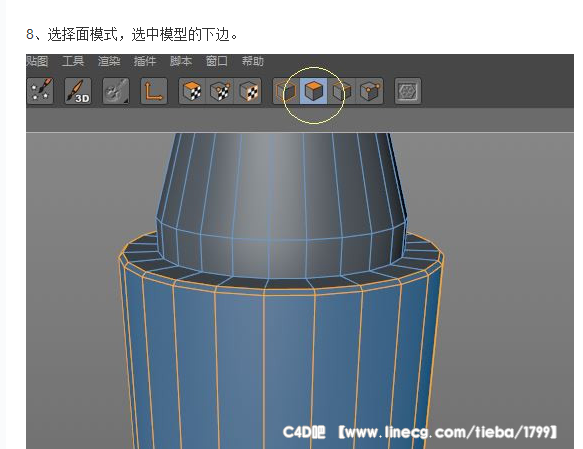Open the 插件 menu
Image resolution: width=583 pixels, height=449 pixels.
[145, 61]
